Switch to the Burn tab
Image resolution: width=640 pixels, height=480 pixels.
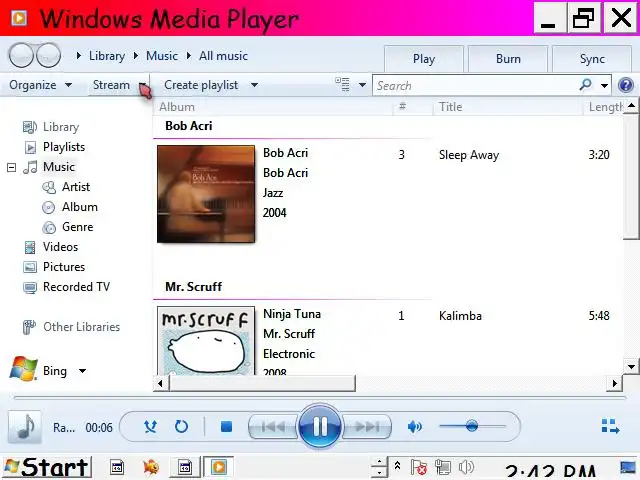tap(508, 59)
